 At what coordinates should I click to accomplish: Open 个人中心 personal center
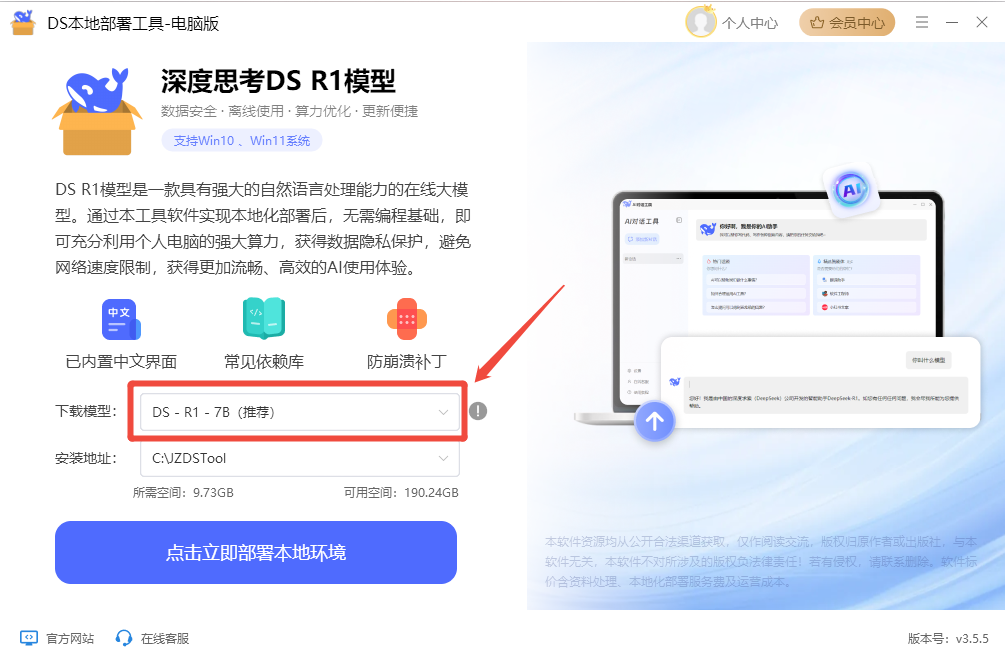point(749,23)
